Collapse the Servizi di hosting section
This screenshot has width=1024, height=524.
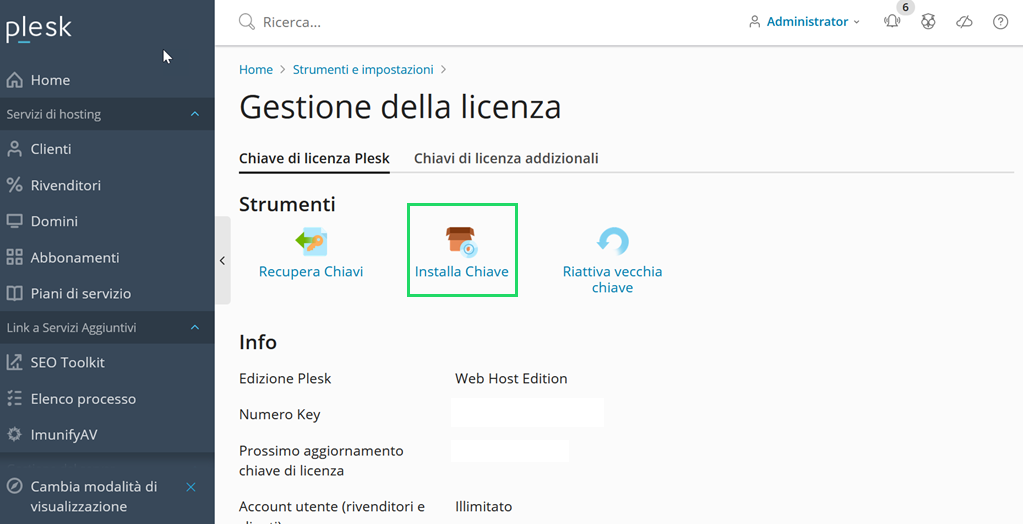tap(195, 114)
